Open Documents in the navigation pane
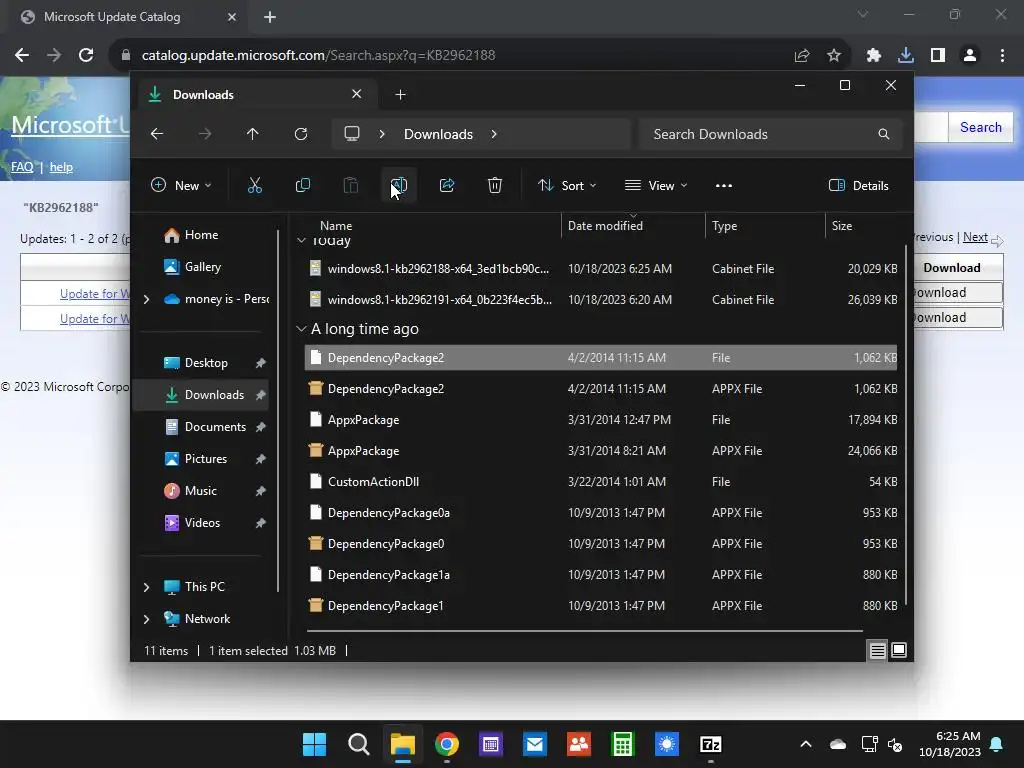 [215, 427]
